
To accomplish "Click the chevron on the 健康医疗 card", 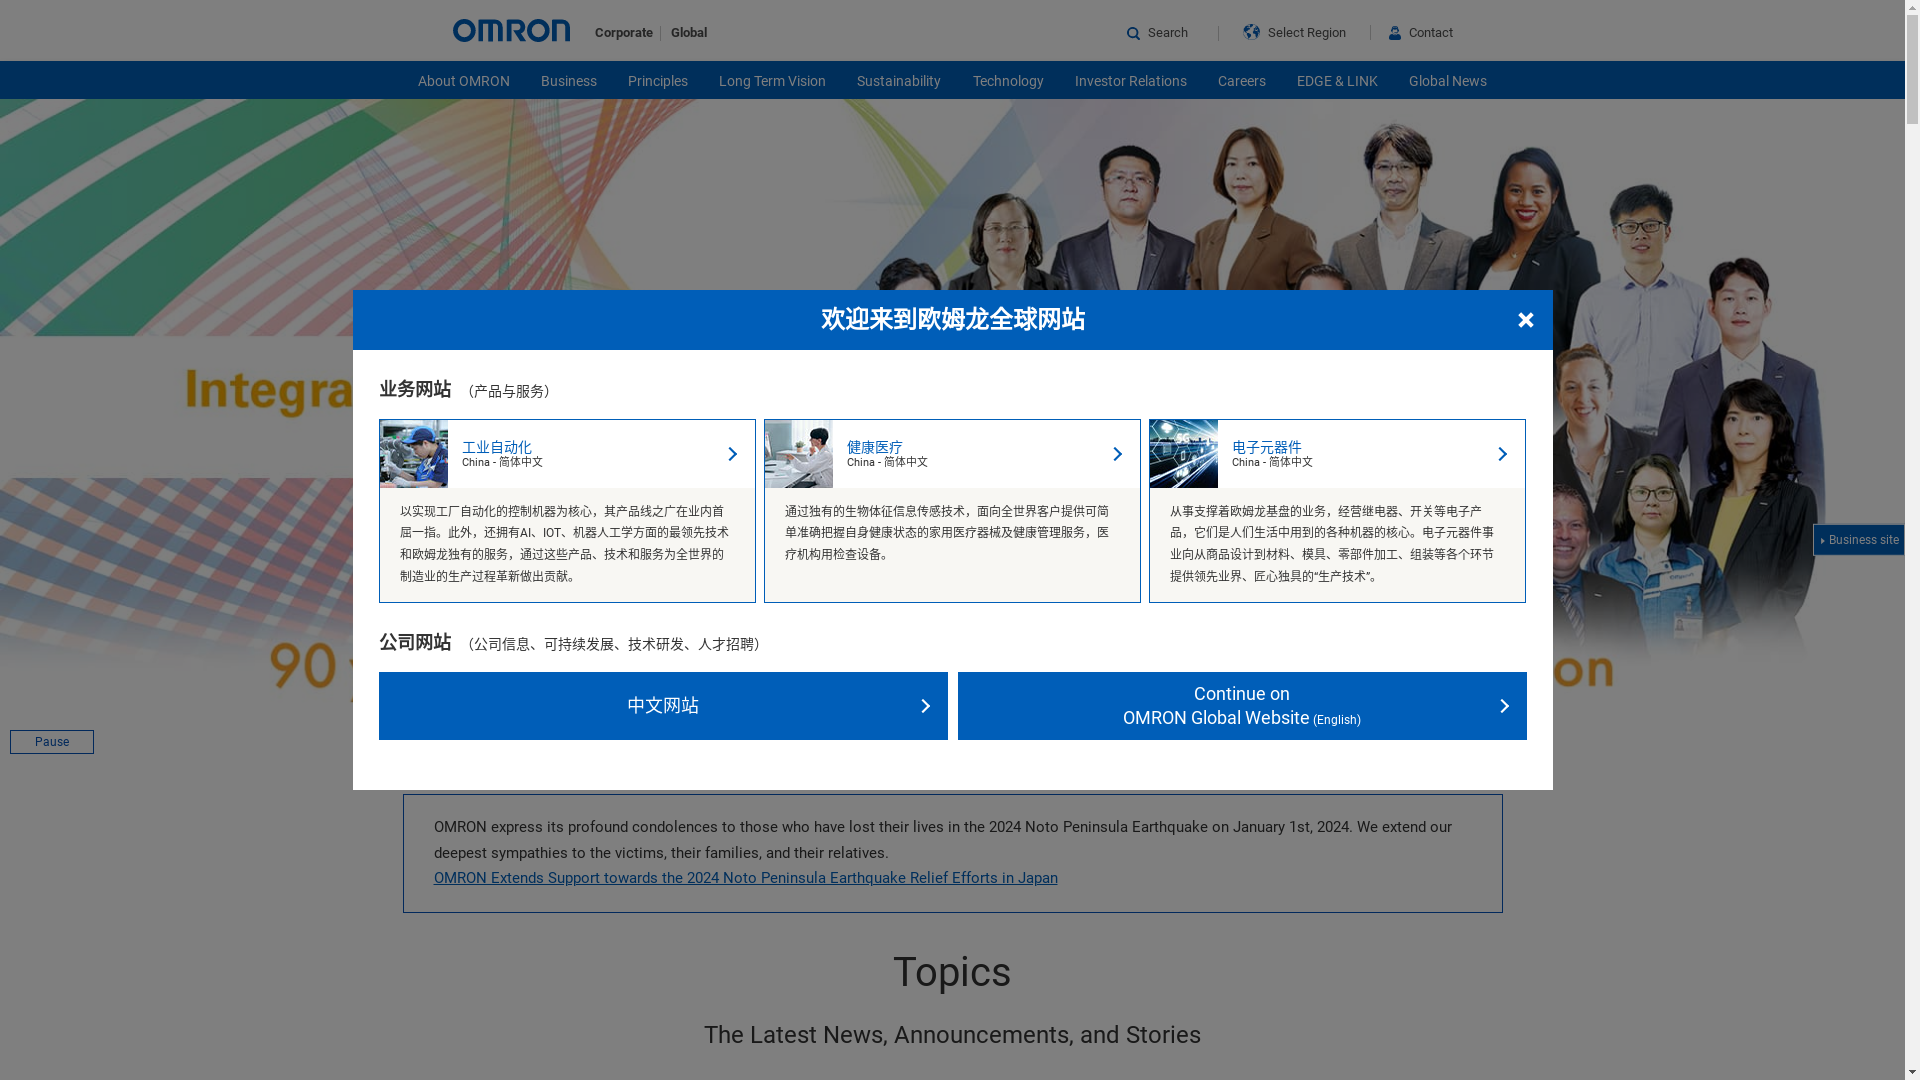I will (x=1118, y=454).
